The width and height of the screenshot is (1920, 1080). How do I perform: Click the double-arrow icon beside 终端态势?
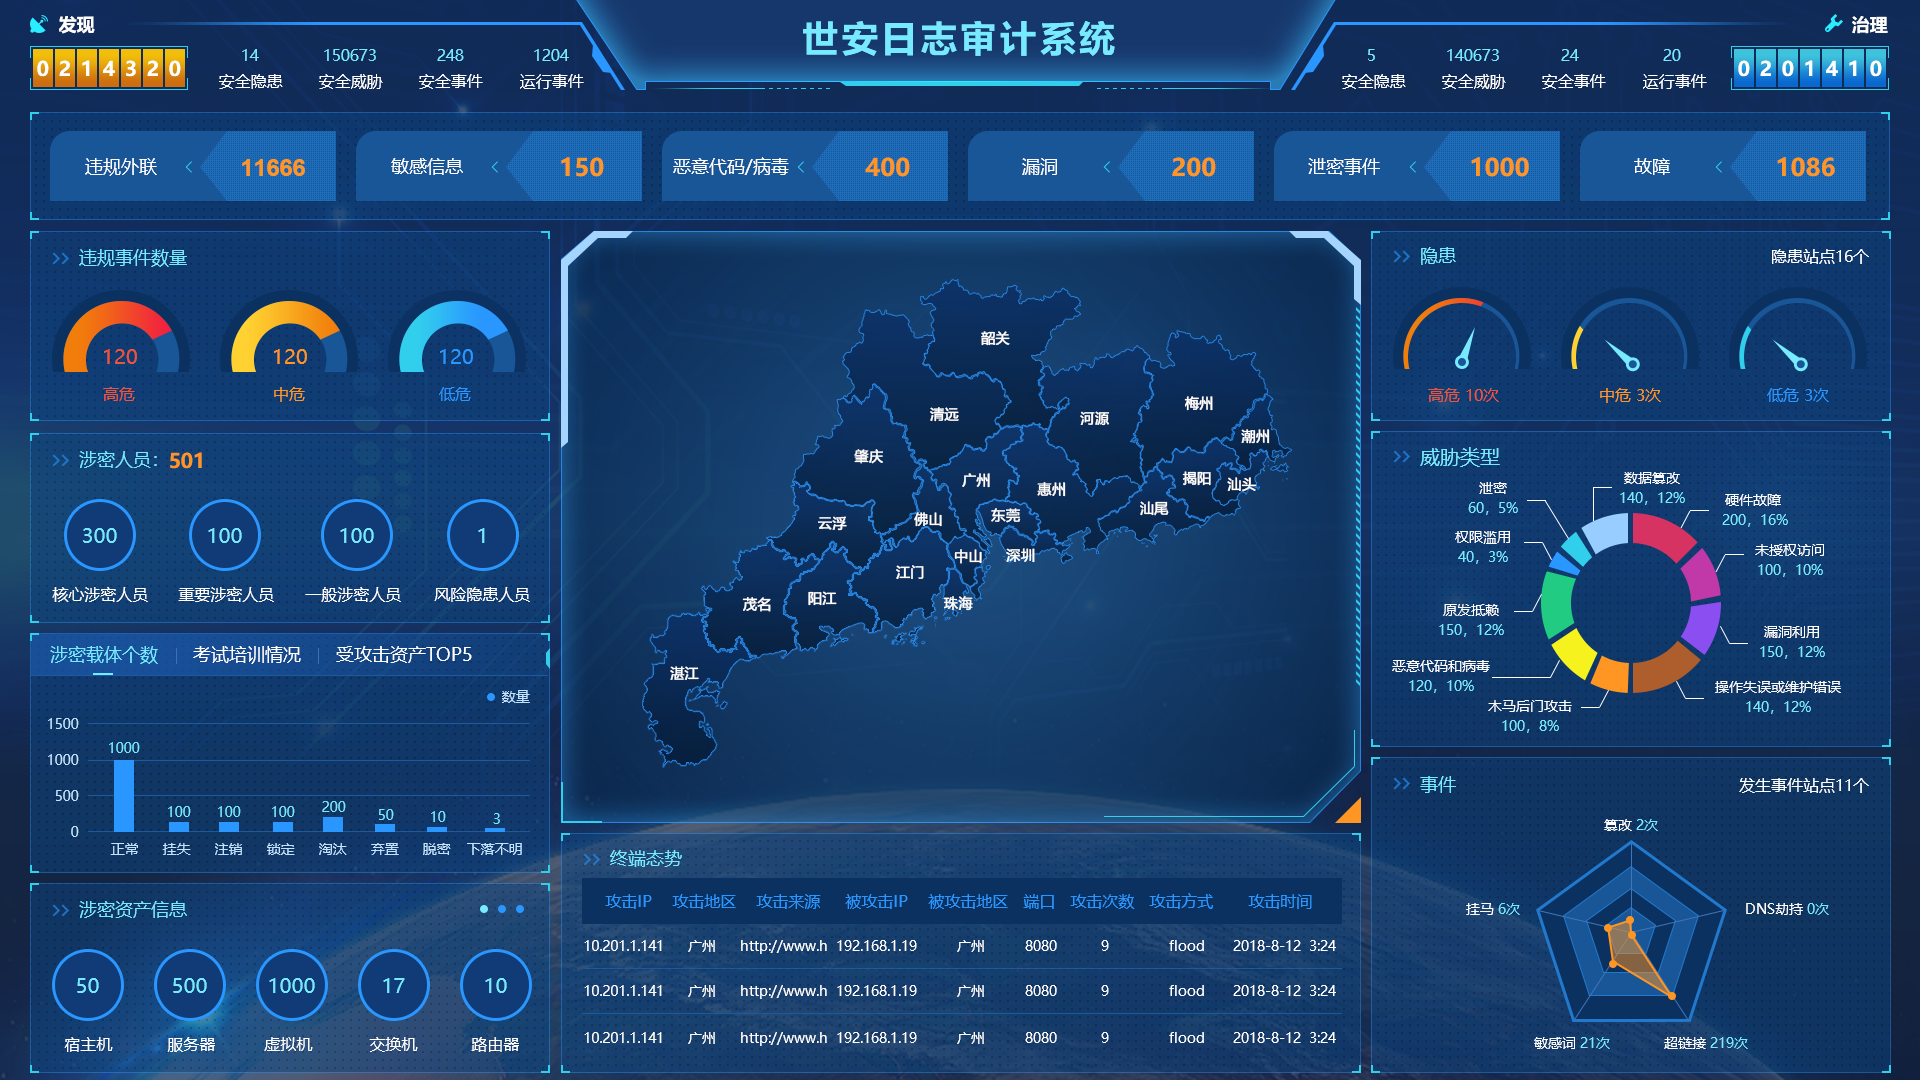coord(591,859)
